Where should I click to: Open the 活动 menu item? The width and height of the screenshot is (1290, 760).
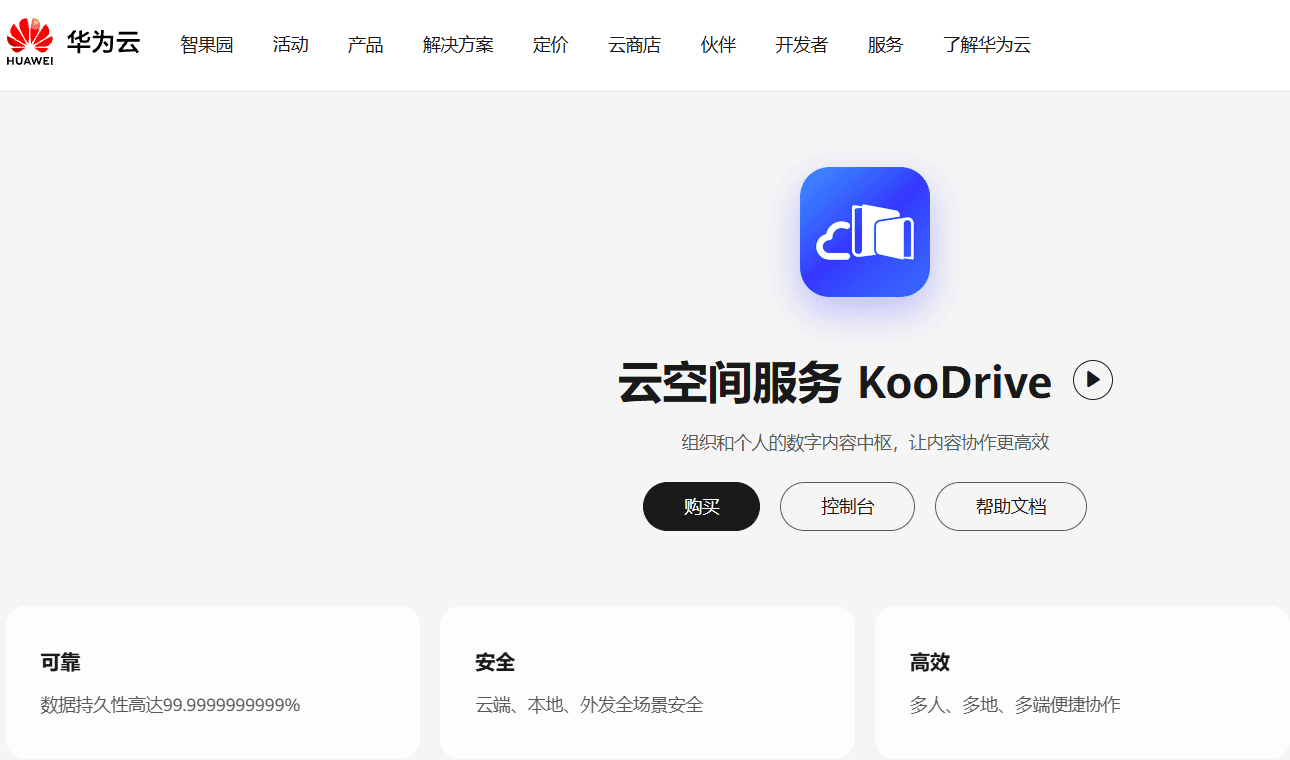tap(291, 45)
